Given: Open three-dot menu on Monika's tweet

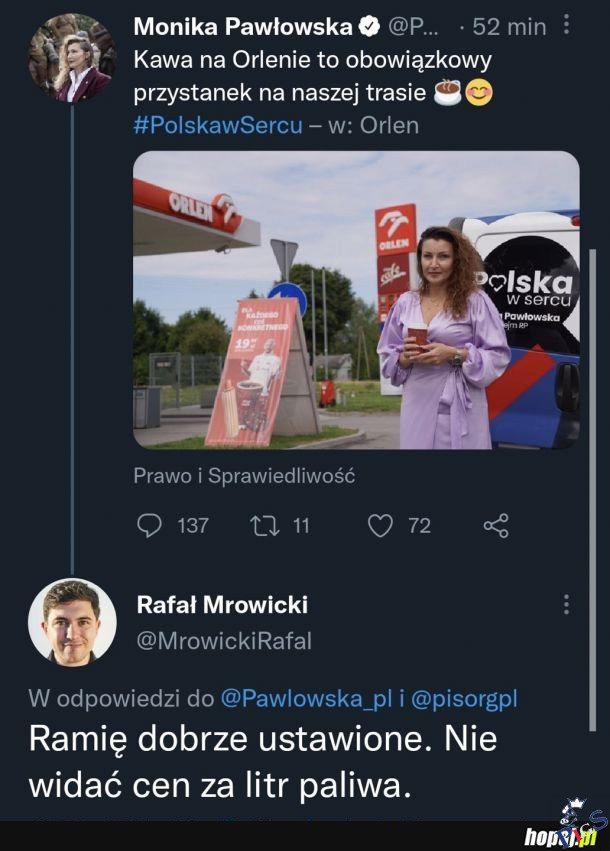Looking at the screenshot, I should pos(567,26).
